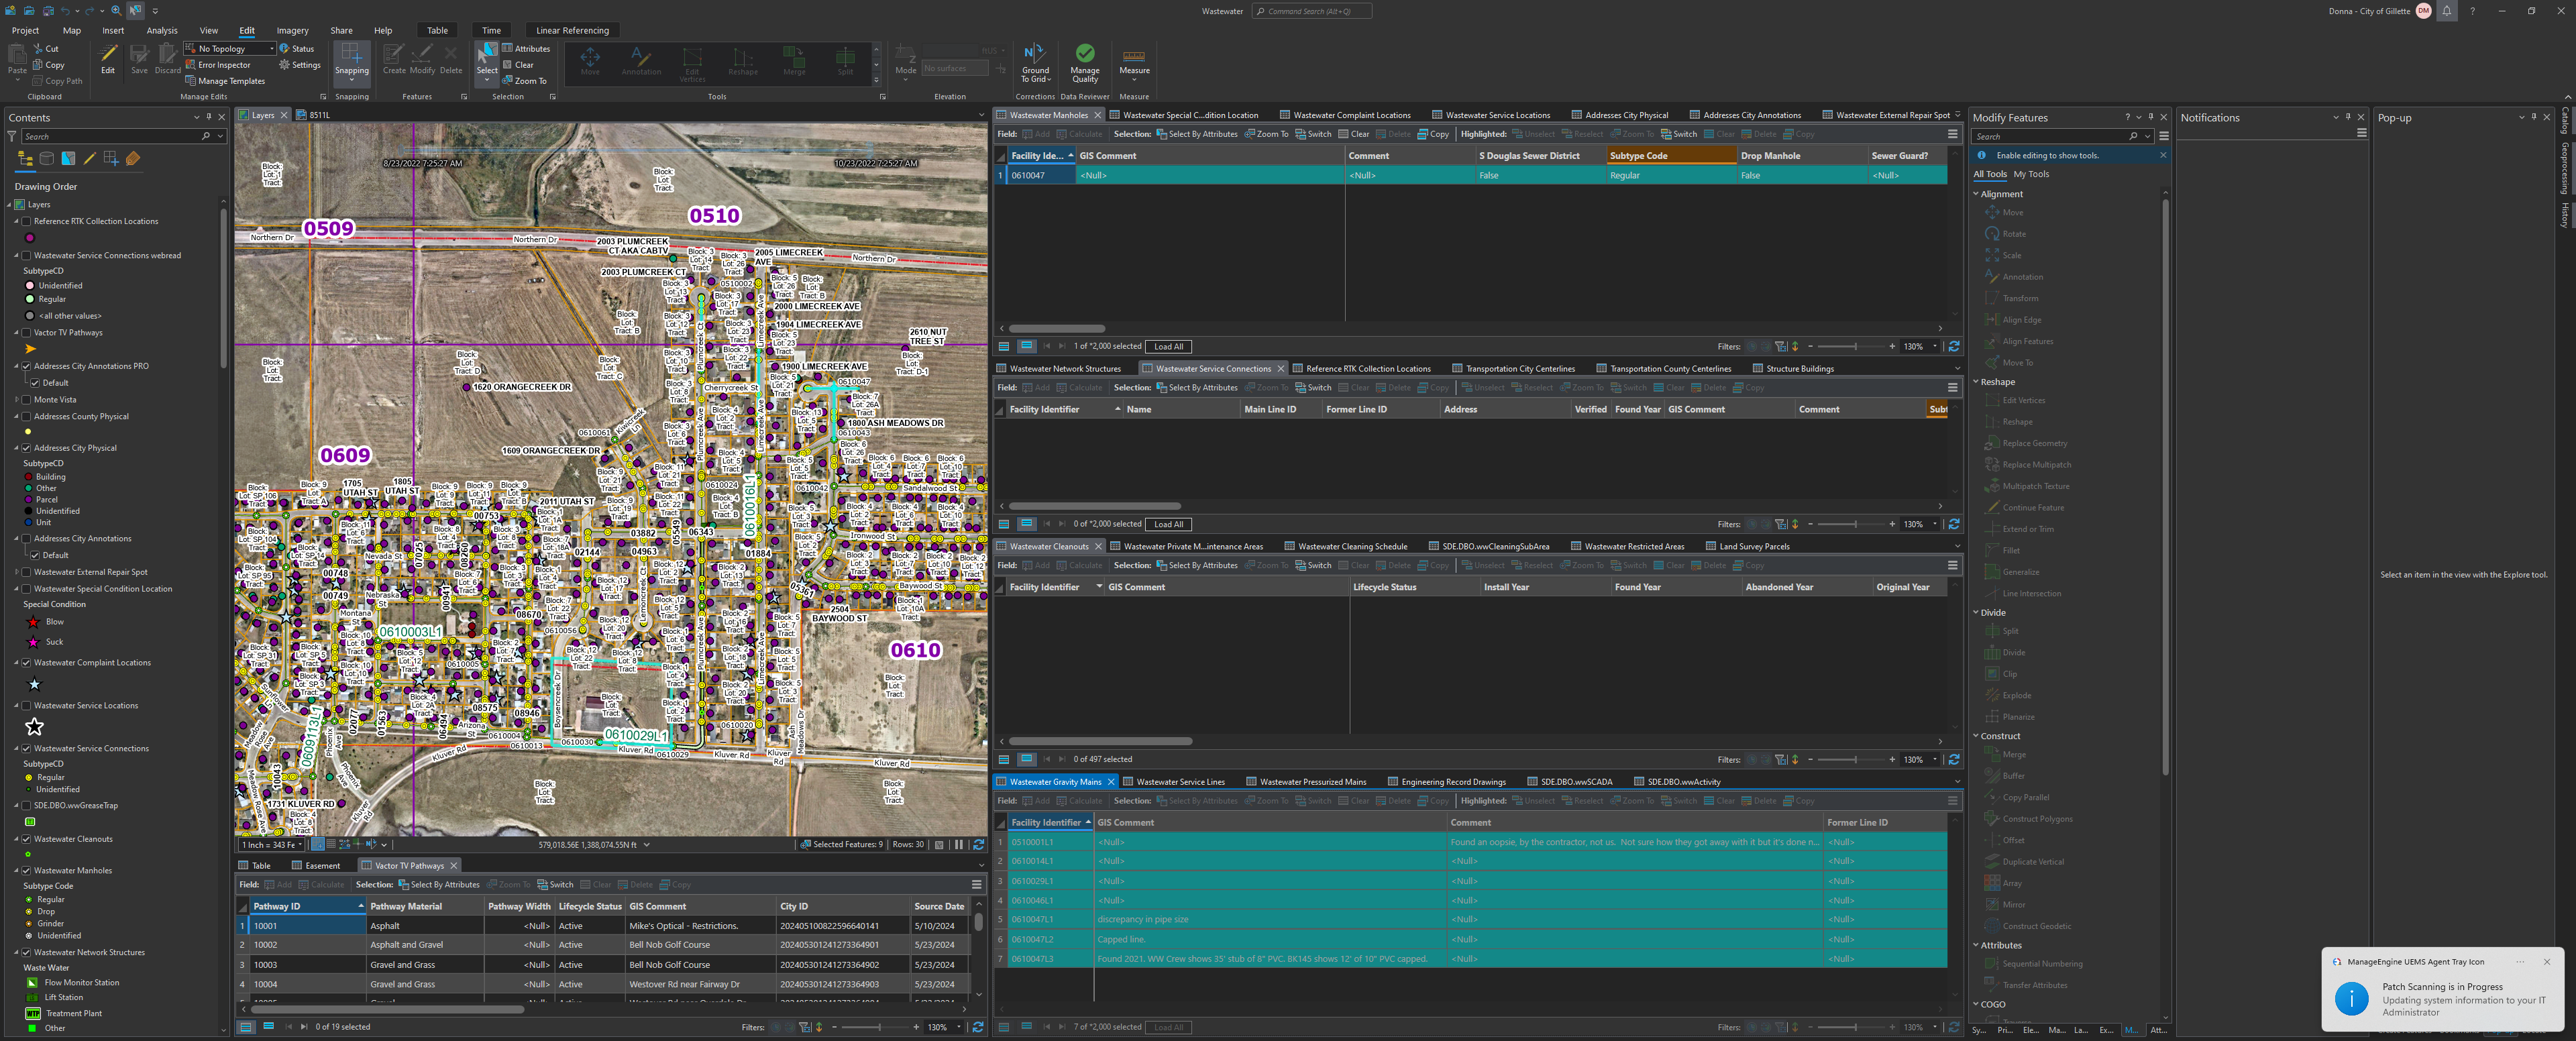Open editing Settings gear

pos(300,65)
